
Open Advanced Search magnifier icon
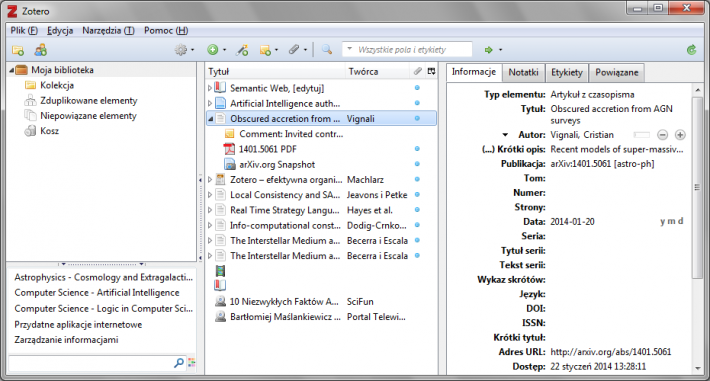tap(326, 49)
